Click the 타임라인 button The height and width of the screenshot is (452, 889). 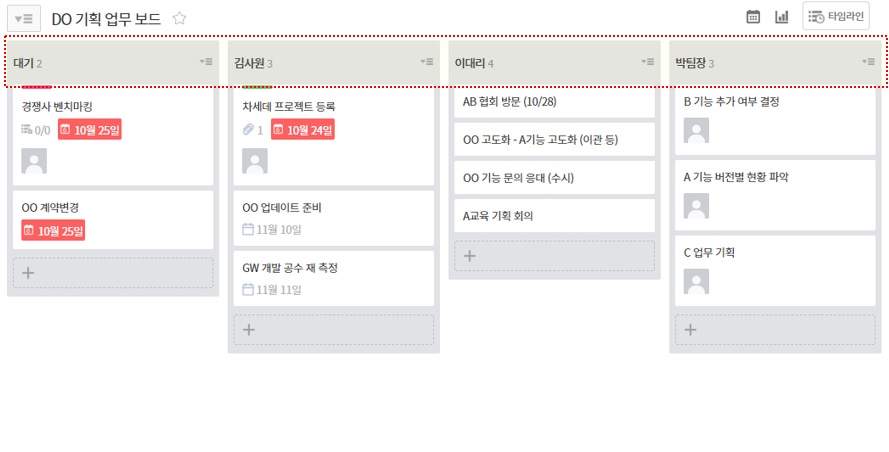836,17
